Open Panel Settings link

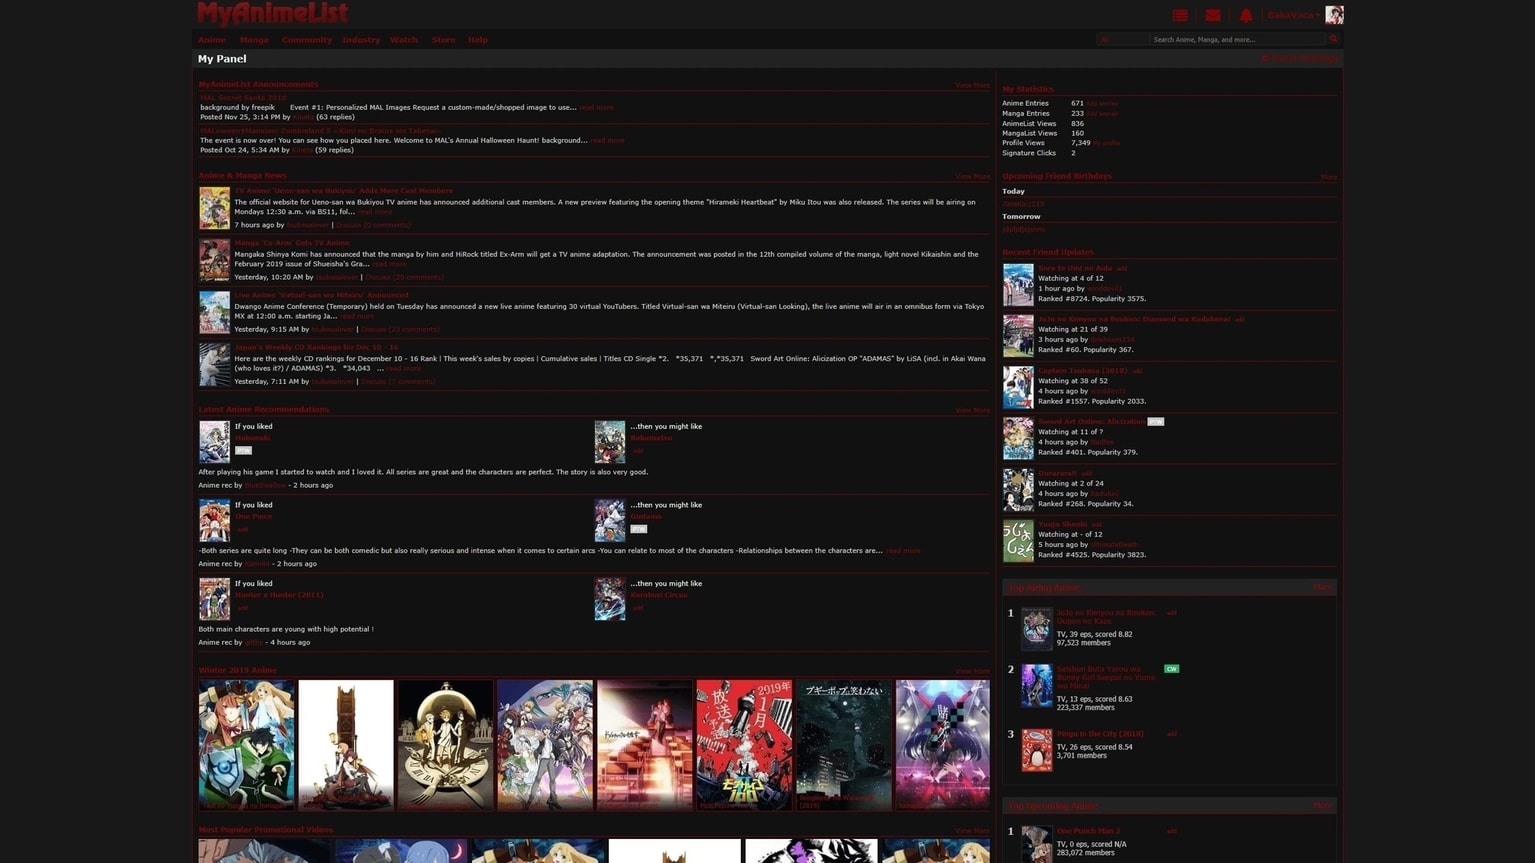coord(1299,59)
